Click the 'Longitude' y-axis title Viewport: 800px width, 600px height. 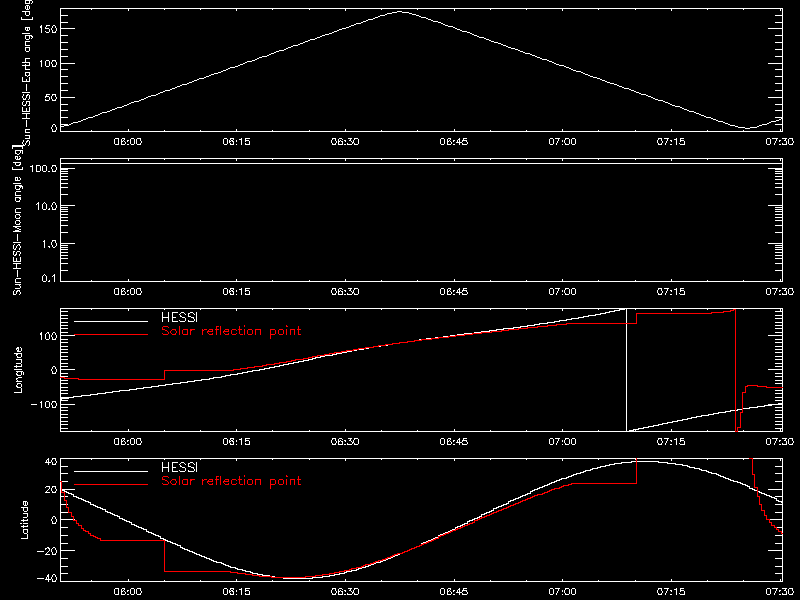click(x=18, y=370)
